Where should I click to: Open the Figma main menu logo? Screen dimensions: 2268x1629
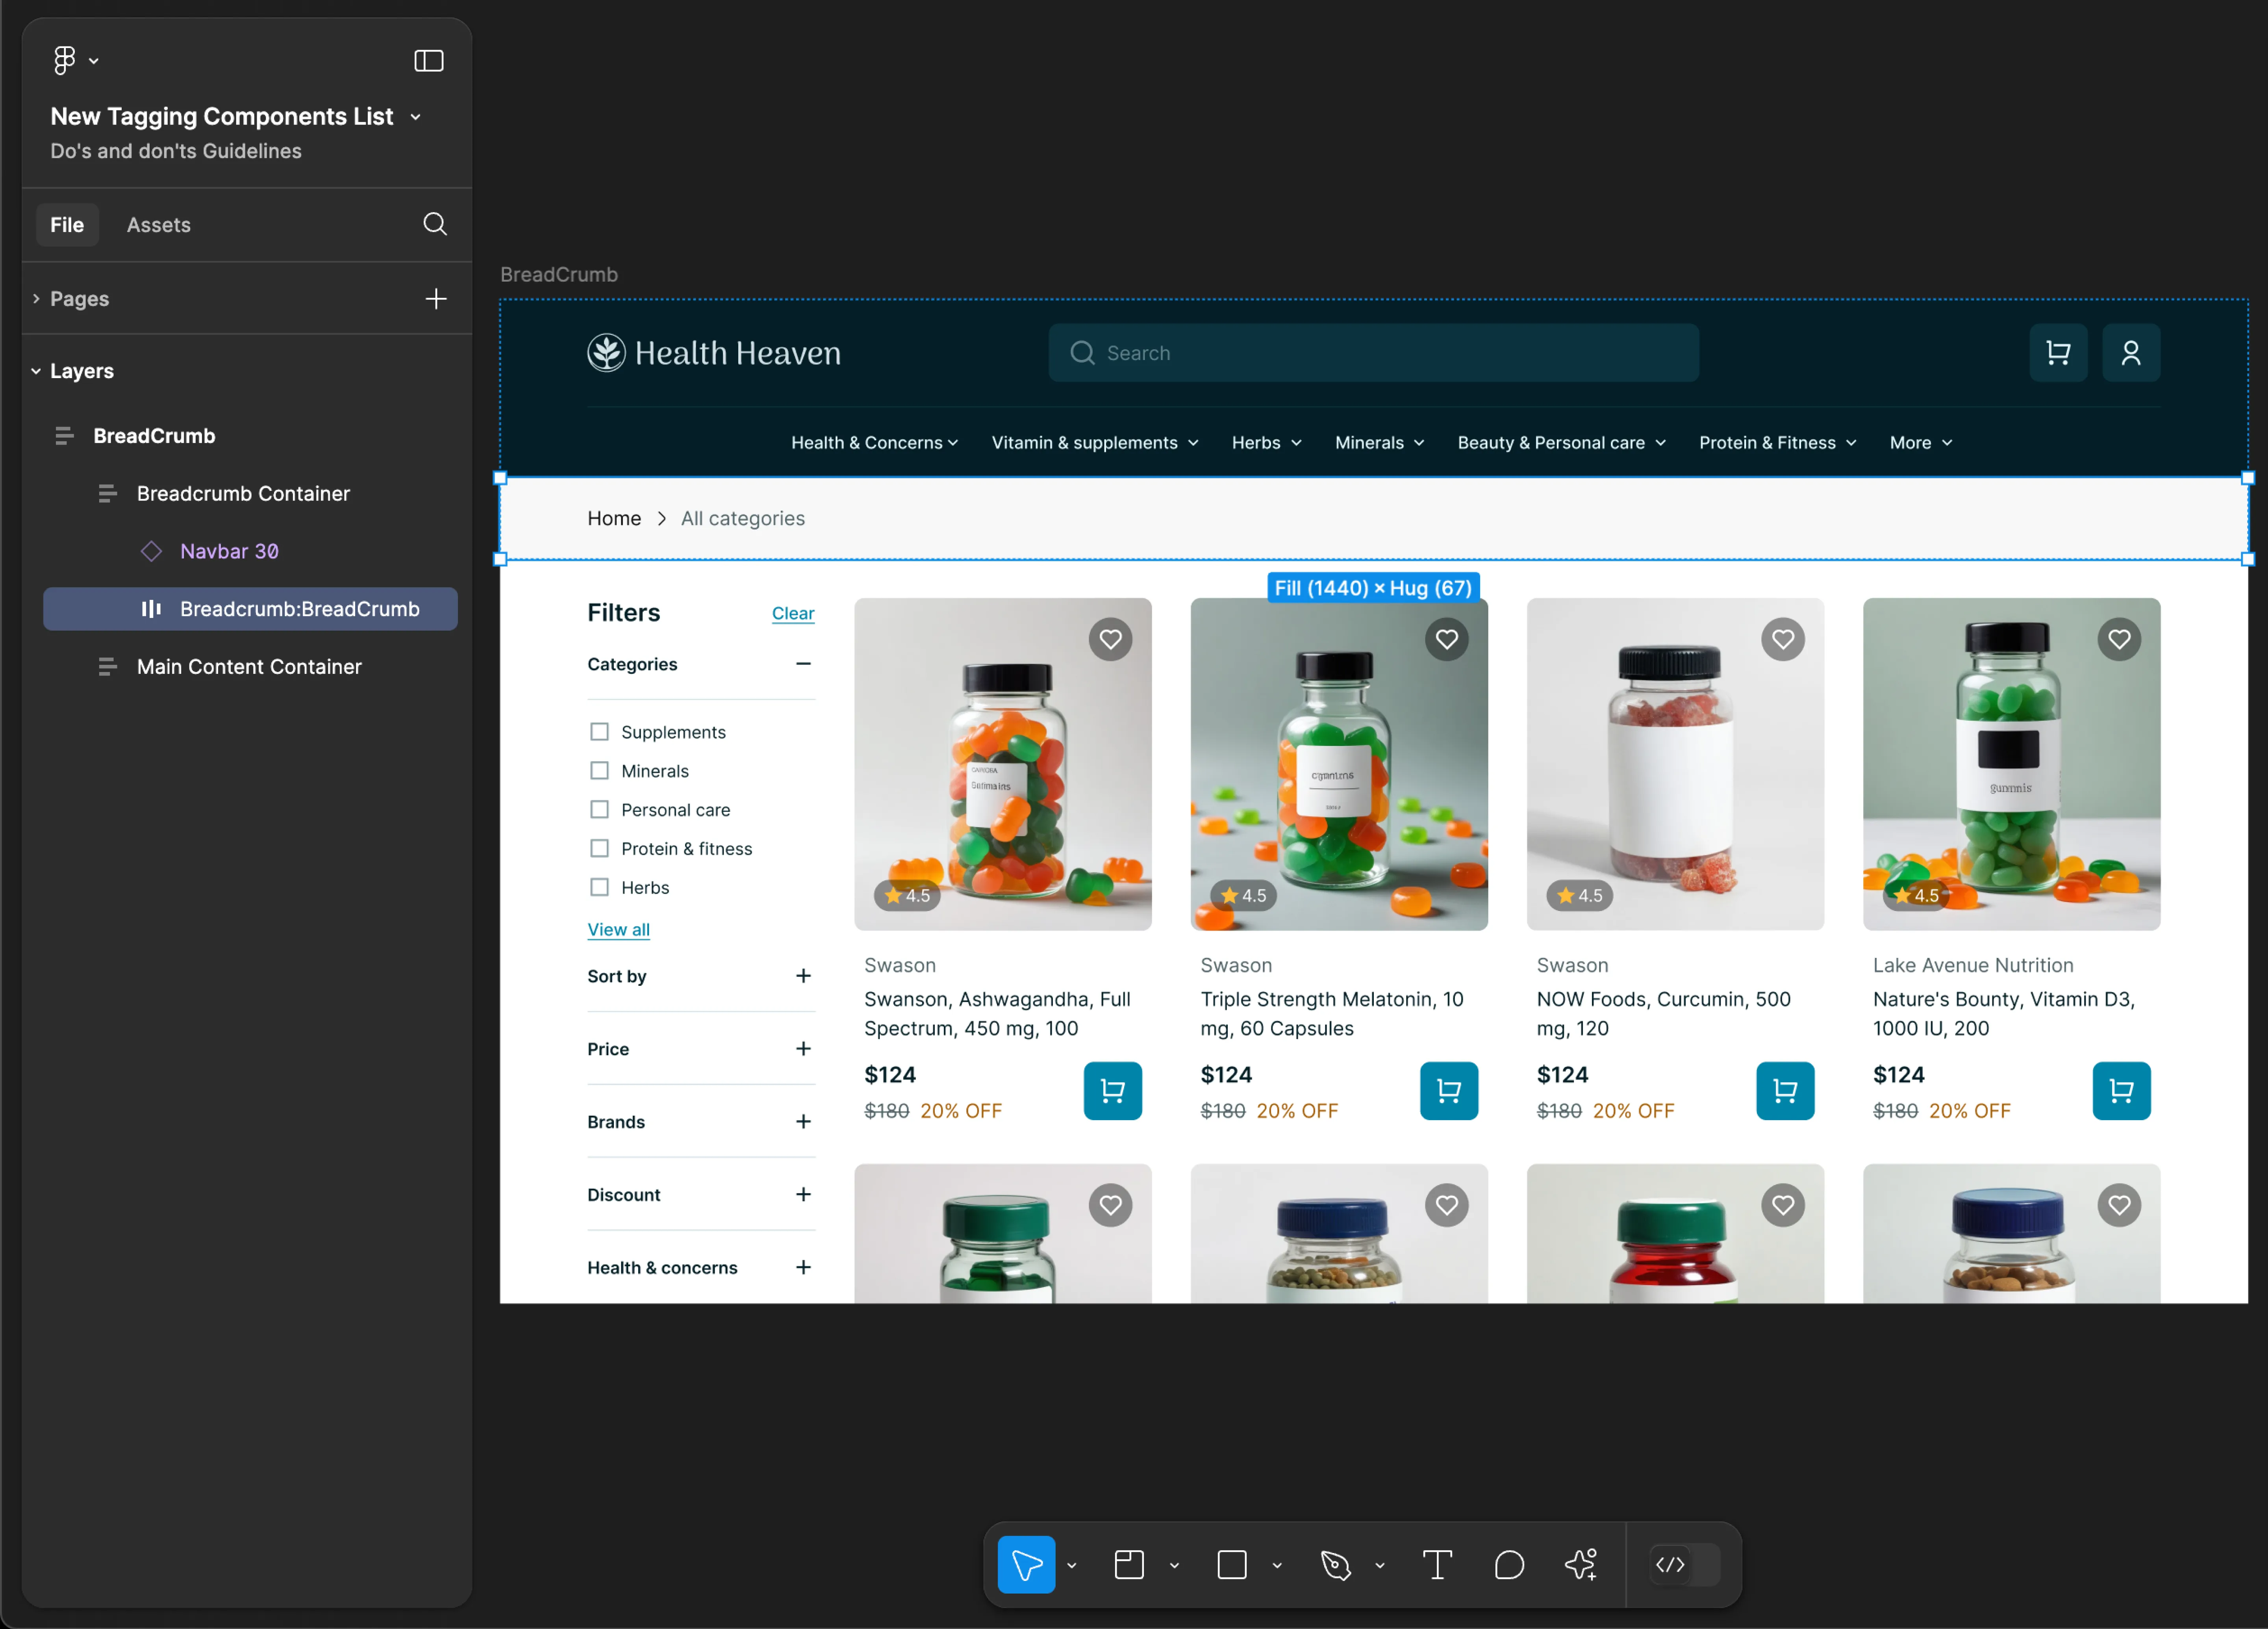pyautogui.click(x=65, y=60)
